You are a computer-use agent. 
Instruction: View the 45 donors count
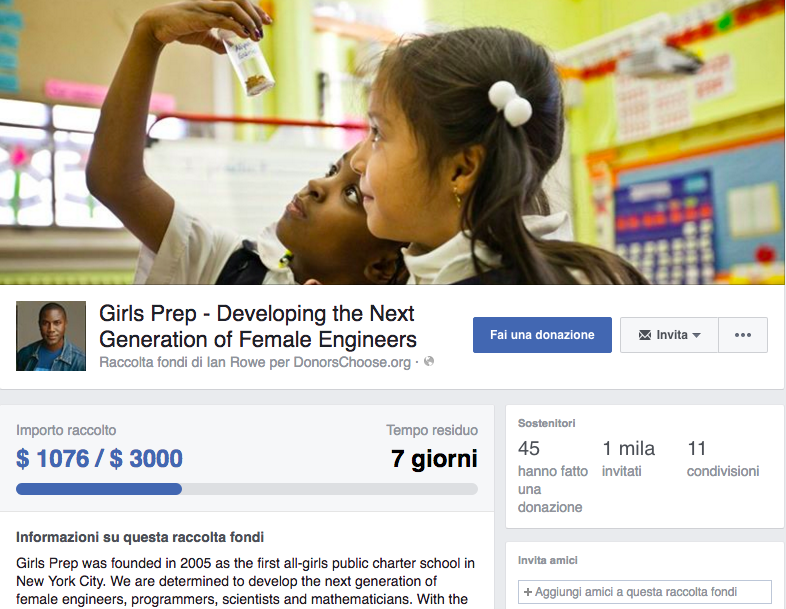point(529,449)
